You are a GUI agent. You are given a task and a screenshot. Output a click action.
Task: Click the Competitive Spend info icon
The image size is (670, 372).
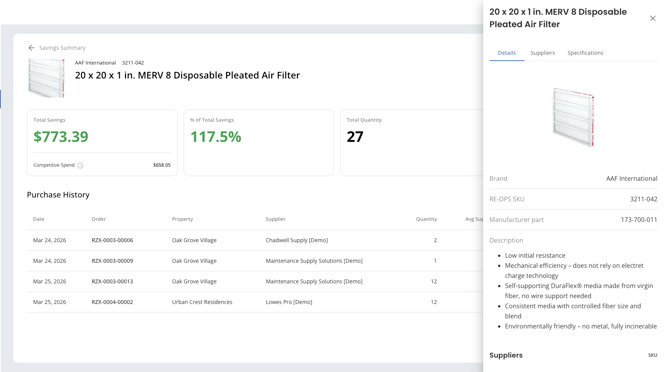(80, 165)
